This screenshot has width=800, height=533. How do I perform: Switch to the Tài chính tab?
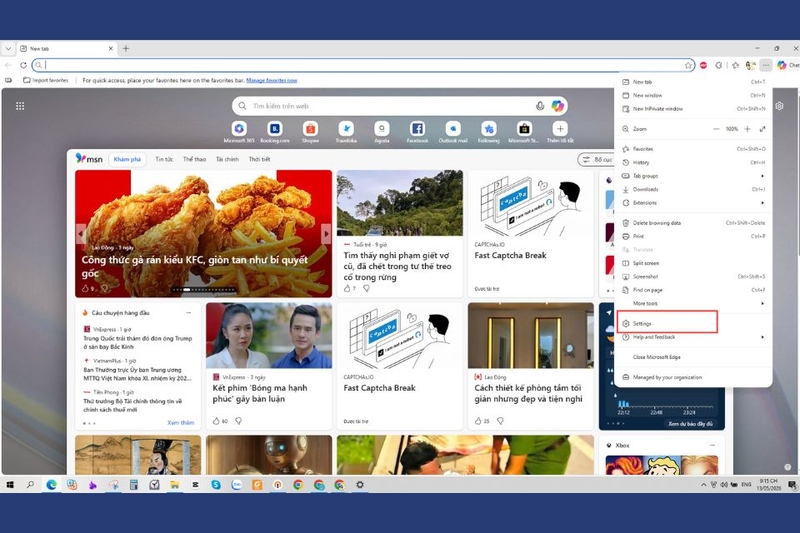pos(227,159)
